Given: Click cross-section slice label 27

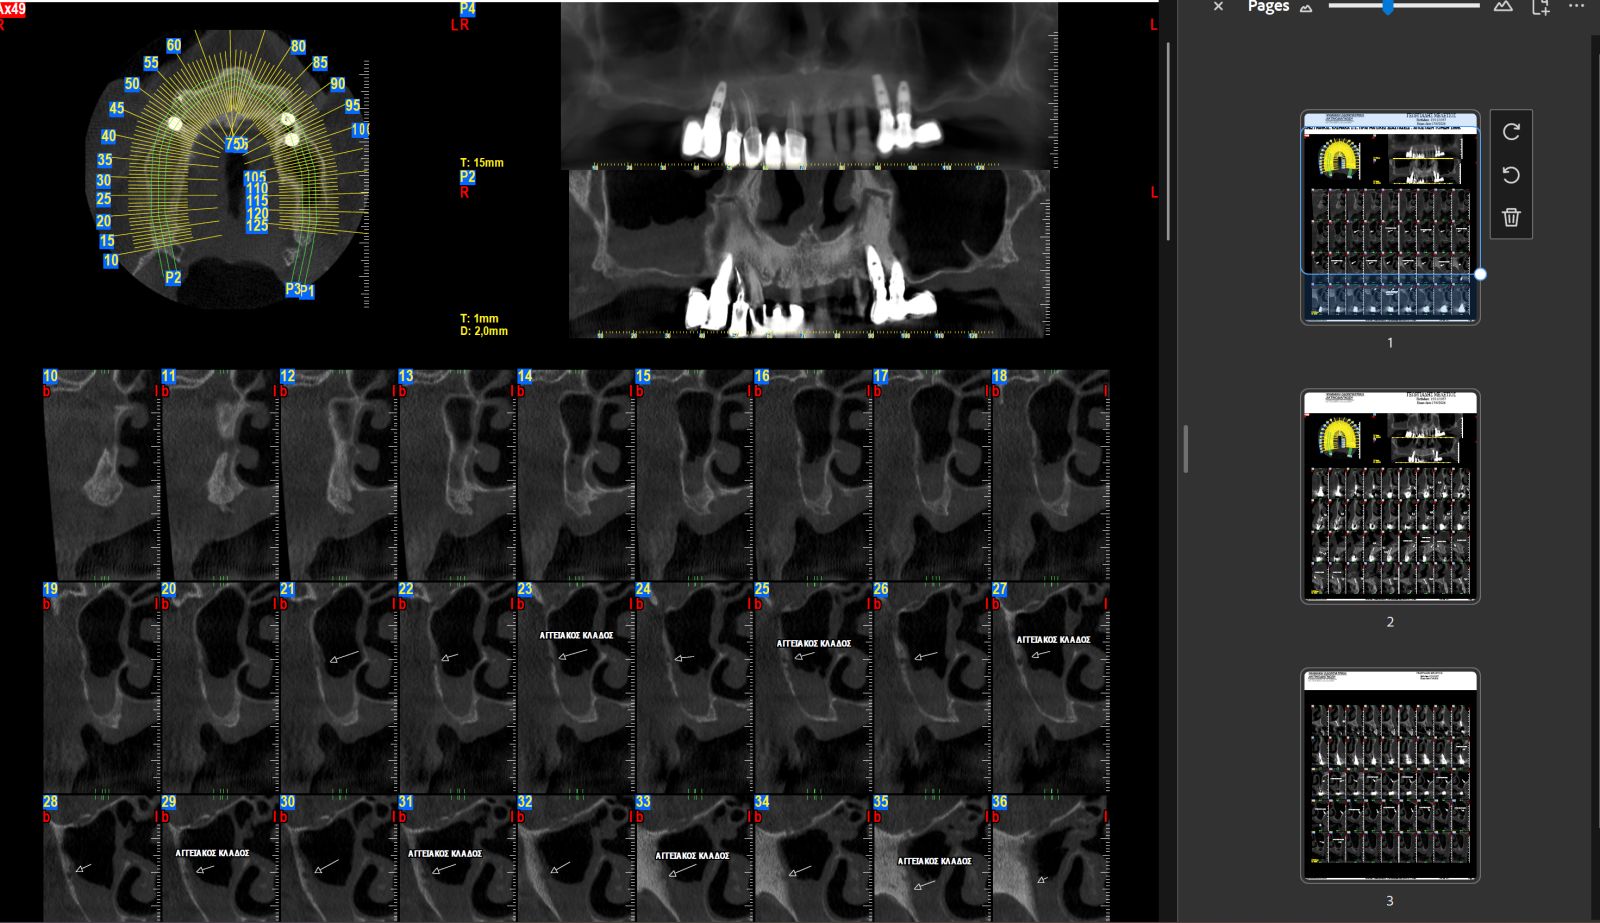Looking at the screenshot, I should (1000, 589).
